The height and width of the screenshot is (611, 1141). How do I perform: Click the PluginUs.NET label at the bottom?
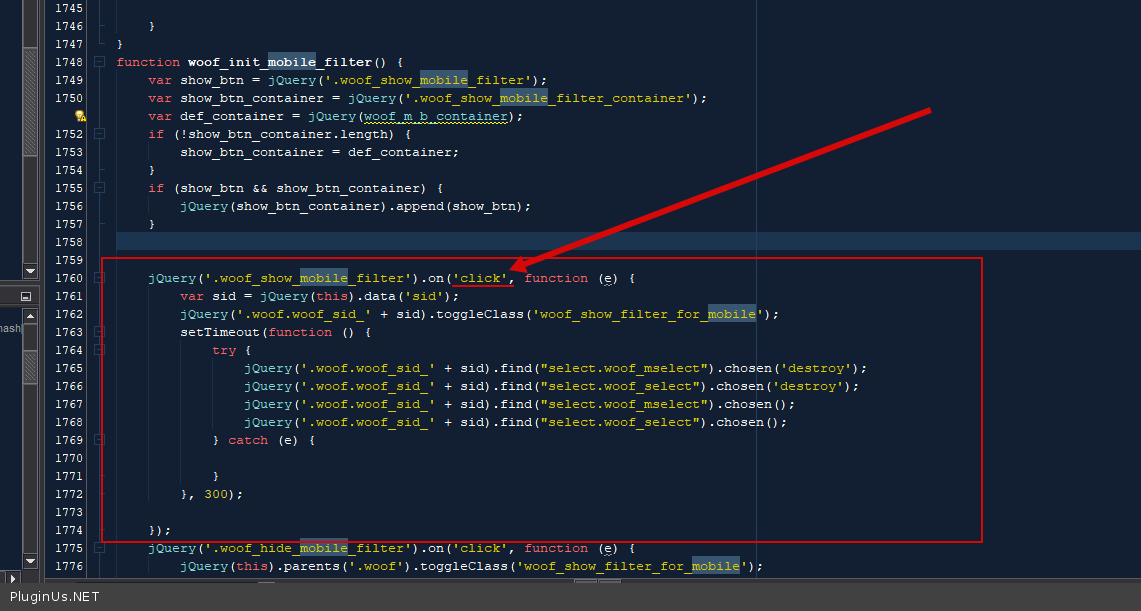[x=54, y=596]
